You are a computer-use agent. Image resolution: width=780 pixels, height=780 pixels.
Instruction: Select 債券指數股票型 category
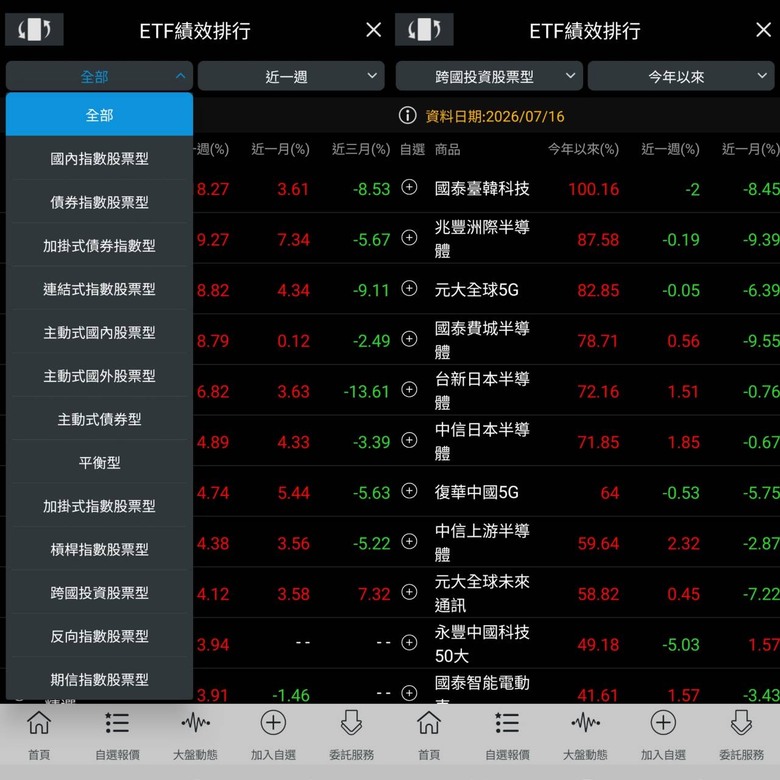[99, 202]
